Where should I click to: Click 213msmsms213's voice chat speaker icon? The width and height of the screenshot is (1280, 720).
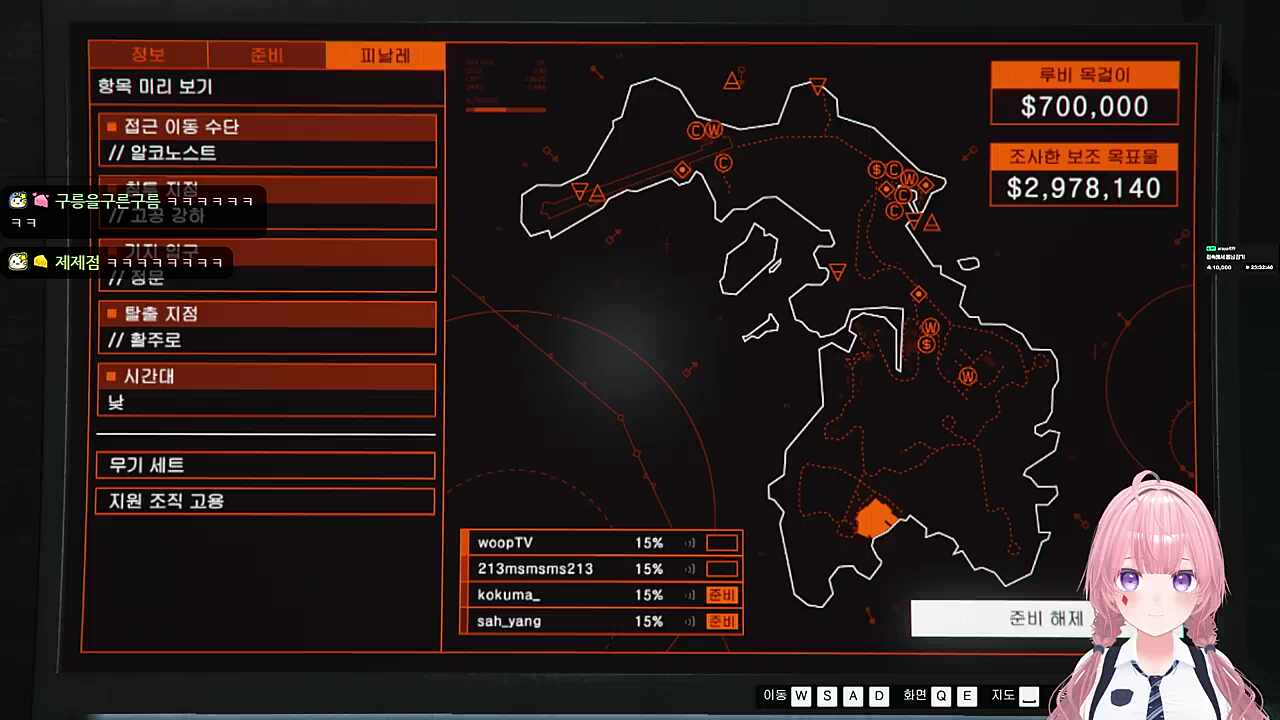click(690, 569)
